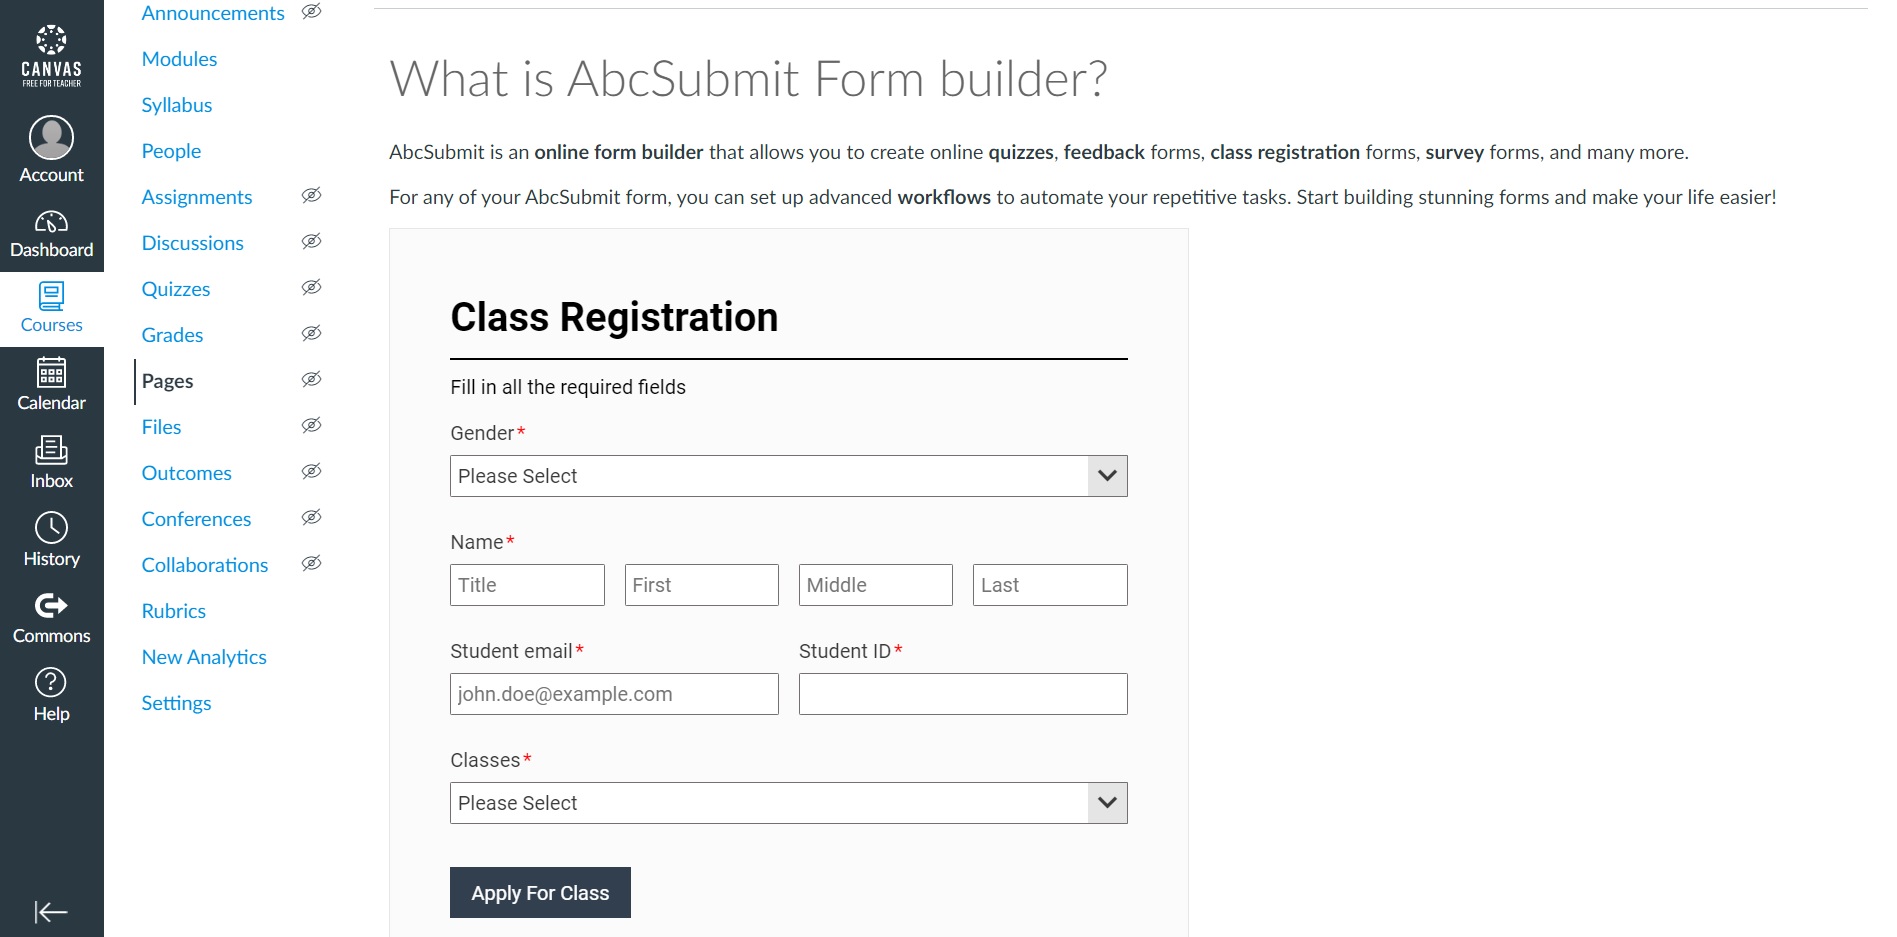Click the Apply For Class button
This screenshot has width=1897, height=937.
click(x=540, y=892)
